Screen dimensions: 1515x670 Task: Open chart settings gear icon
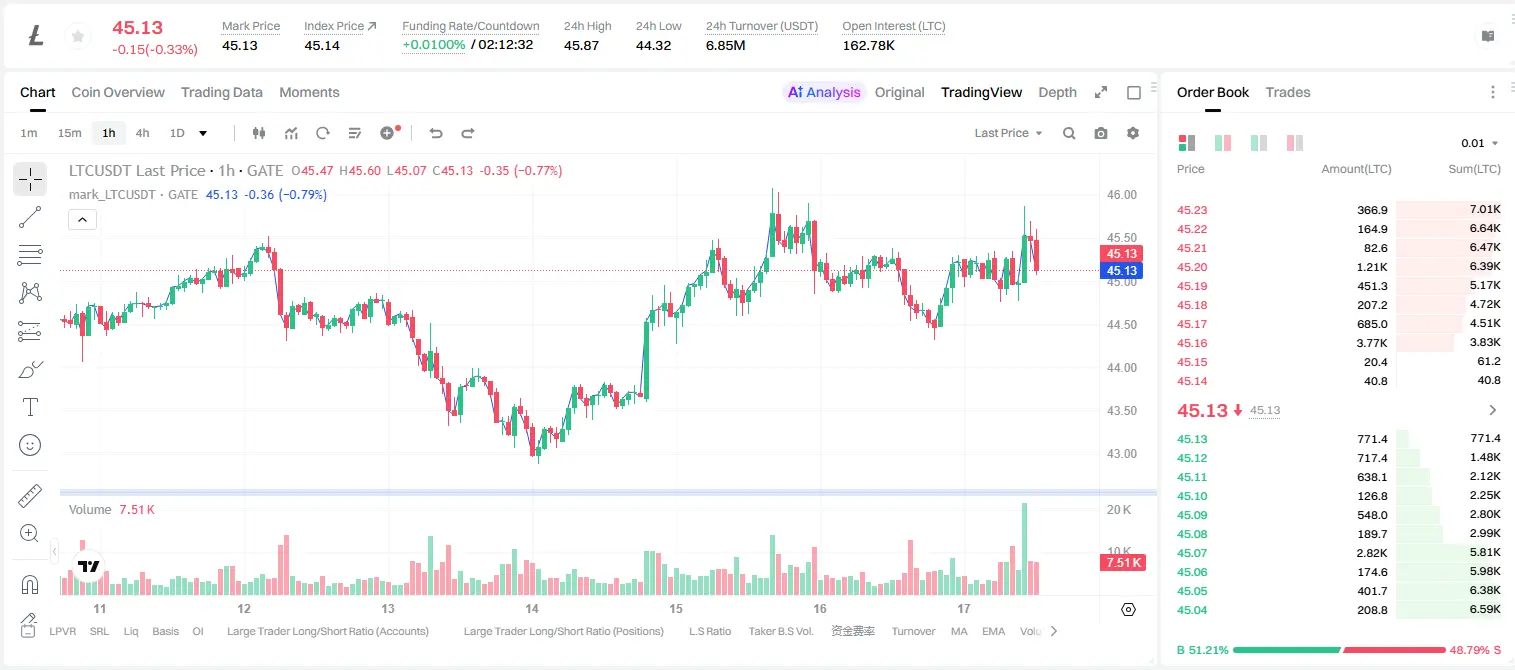1133,133
